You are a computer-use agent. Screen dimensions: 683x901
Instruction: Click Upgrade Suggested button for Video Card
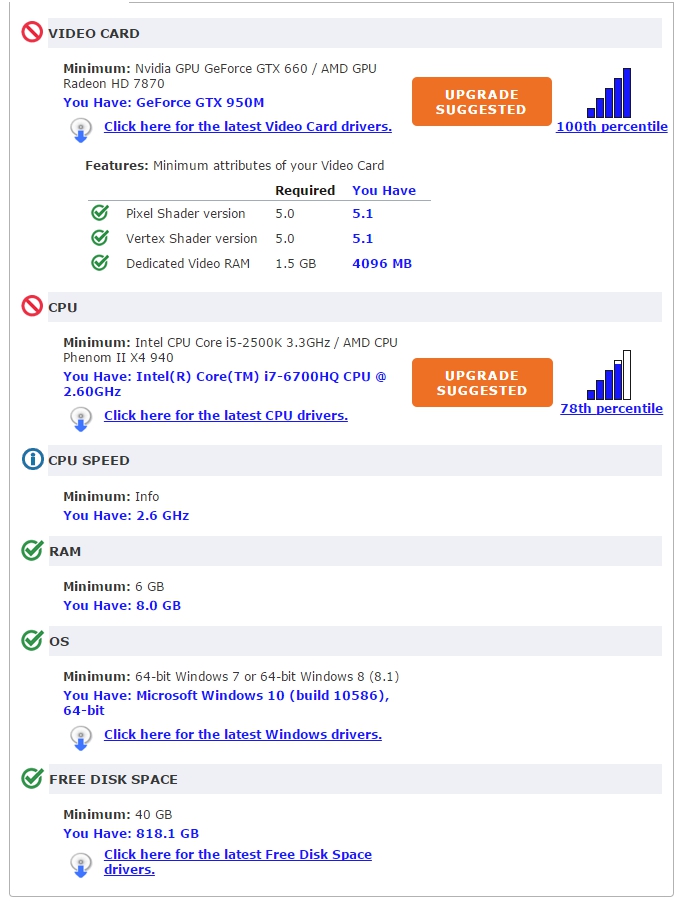pyautogui.click(x=482, y=102)
